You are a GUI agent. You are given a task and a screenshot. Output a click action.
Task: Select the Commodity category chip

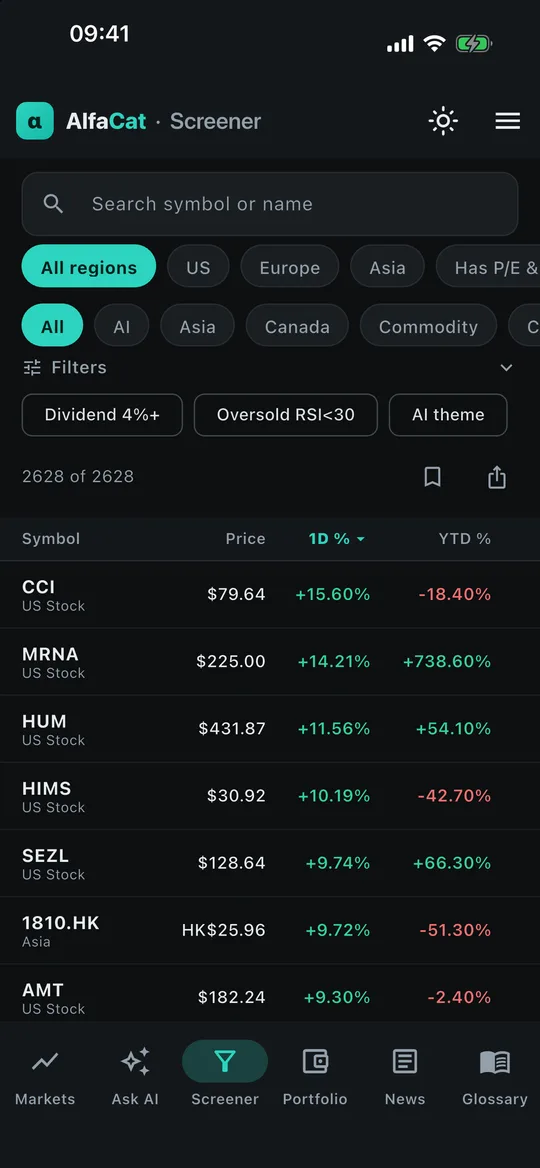[x=428, y=325]
